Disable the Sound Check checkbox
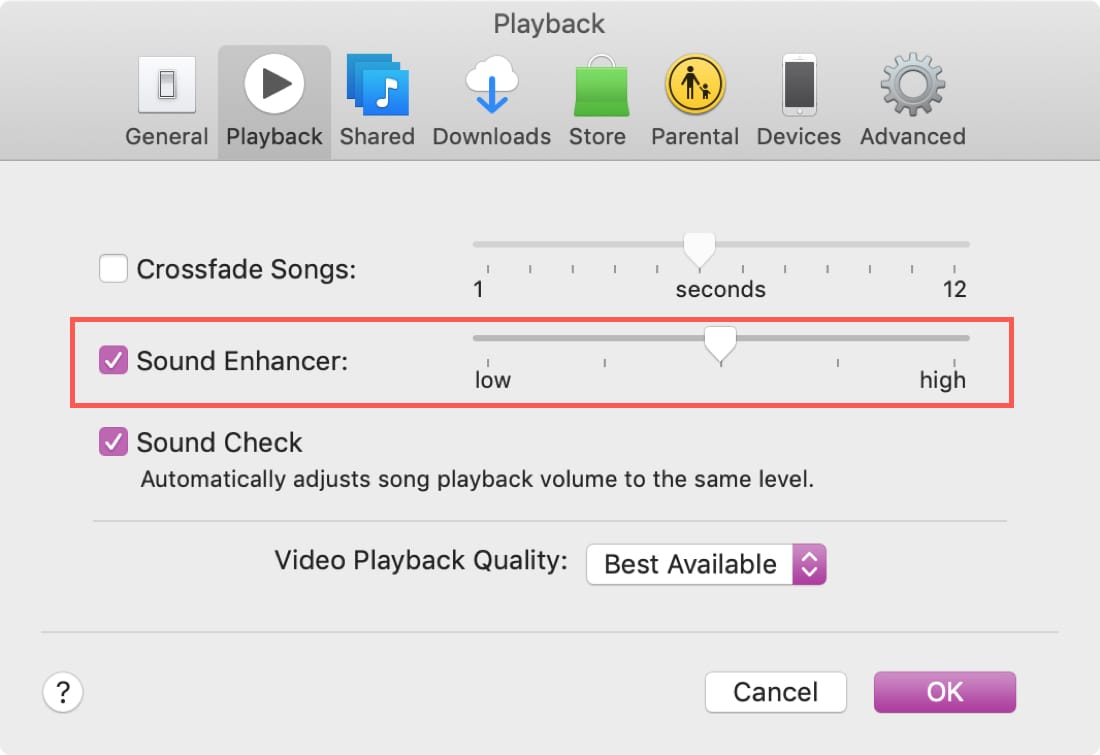This screenshot has height=755, width=1100. click(113, 442)
